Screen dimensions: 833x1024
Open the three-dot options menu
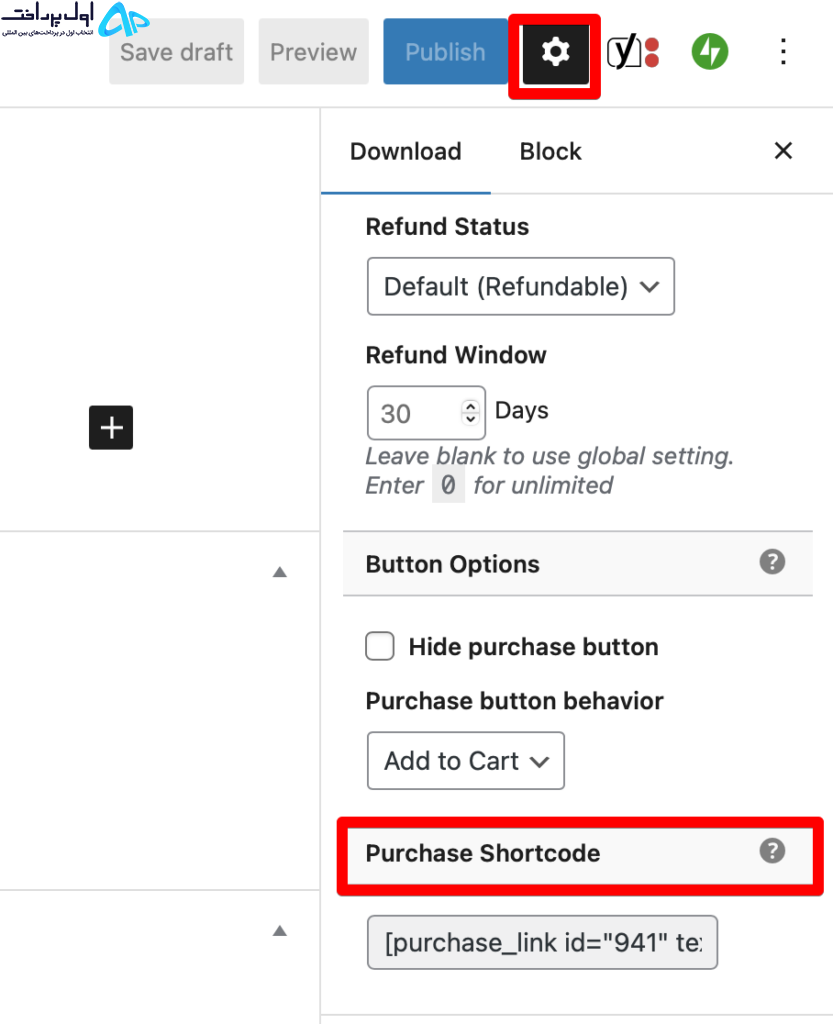point(783,52)
